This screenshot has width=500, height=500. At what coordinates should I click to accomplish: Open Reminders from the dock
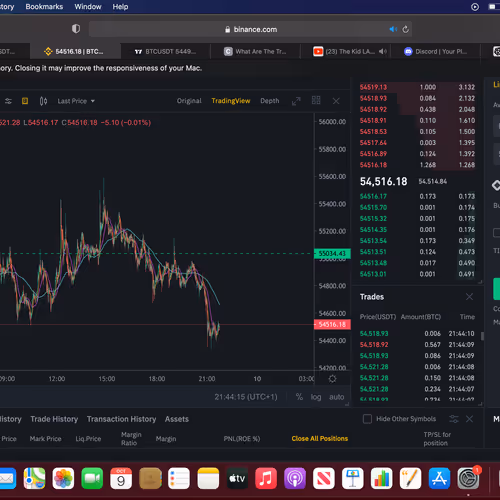click(x=179, y=478)
